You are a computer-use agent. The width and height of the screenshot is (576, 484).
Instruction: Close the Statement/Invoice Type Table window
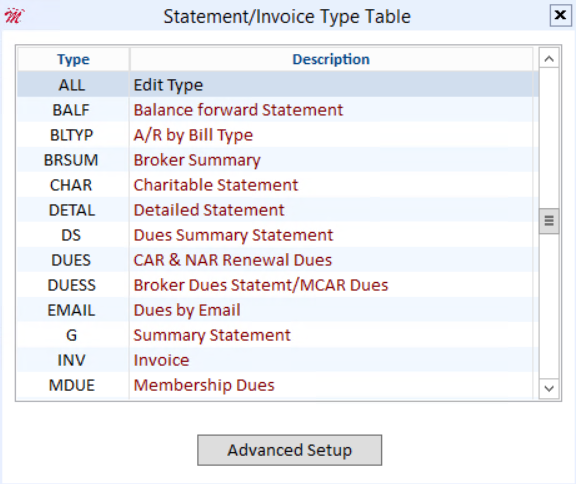coord(560,15)
